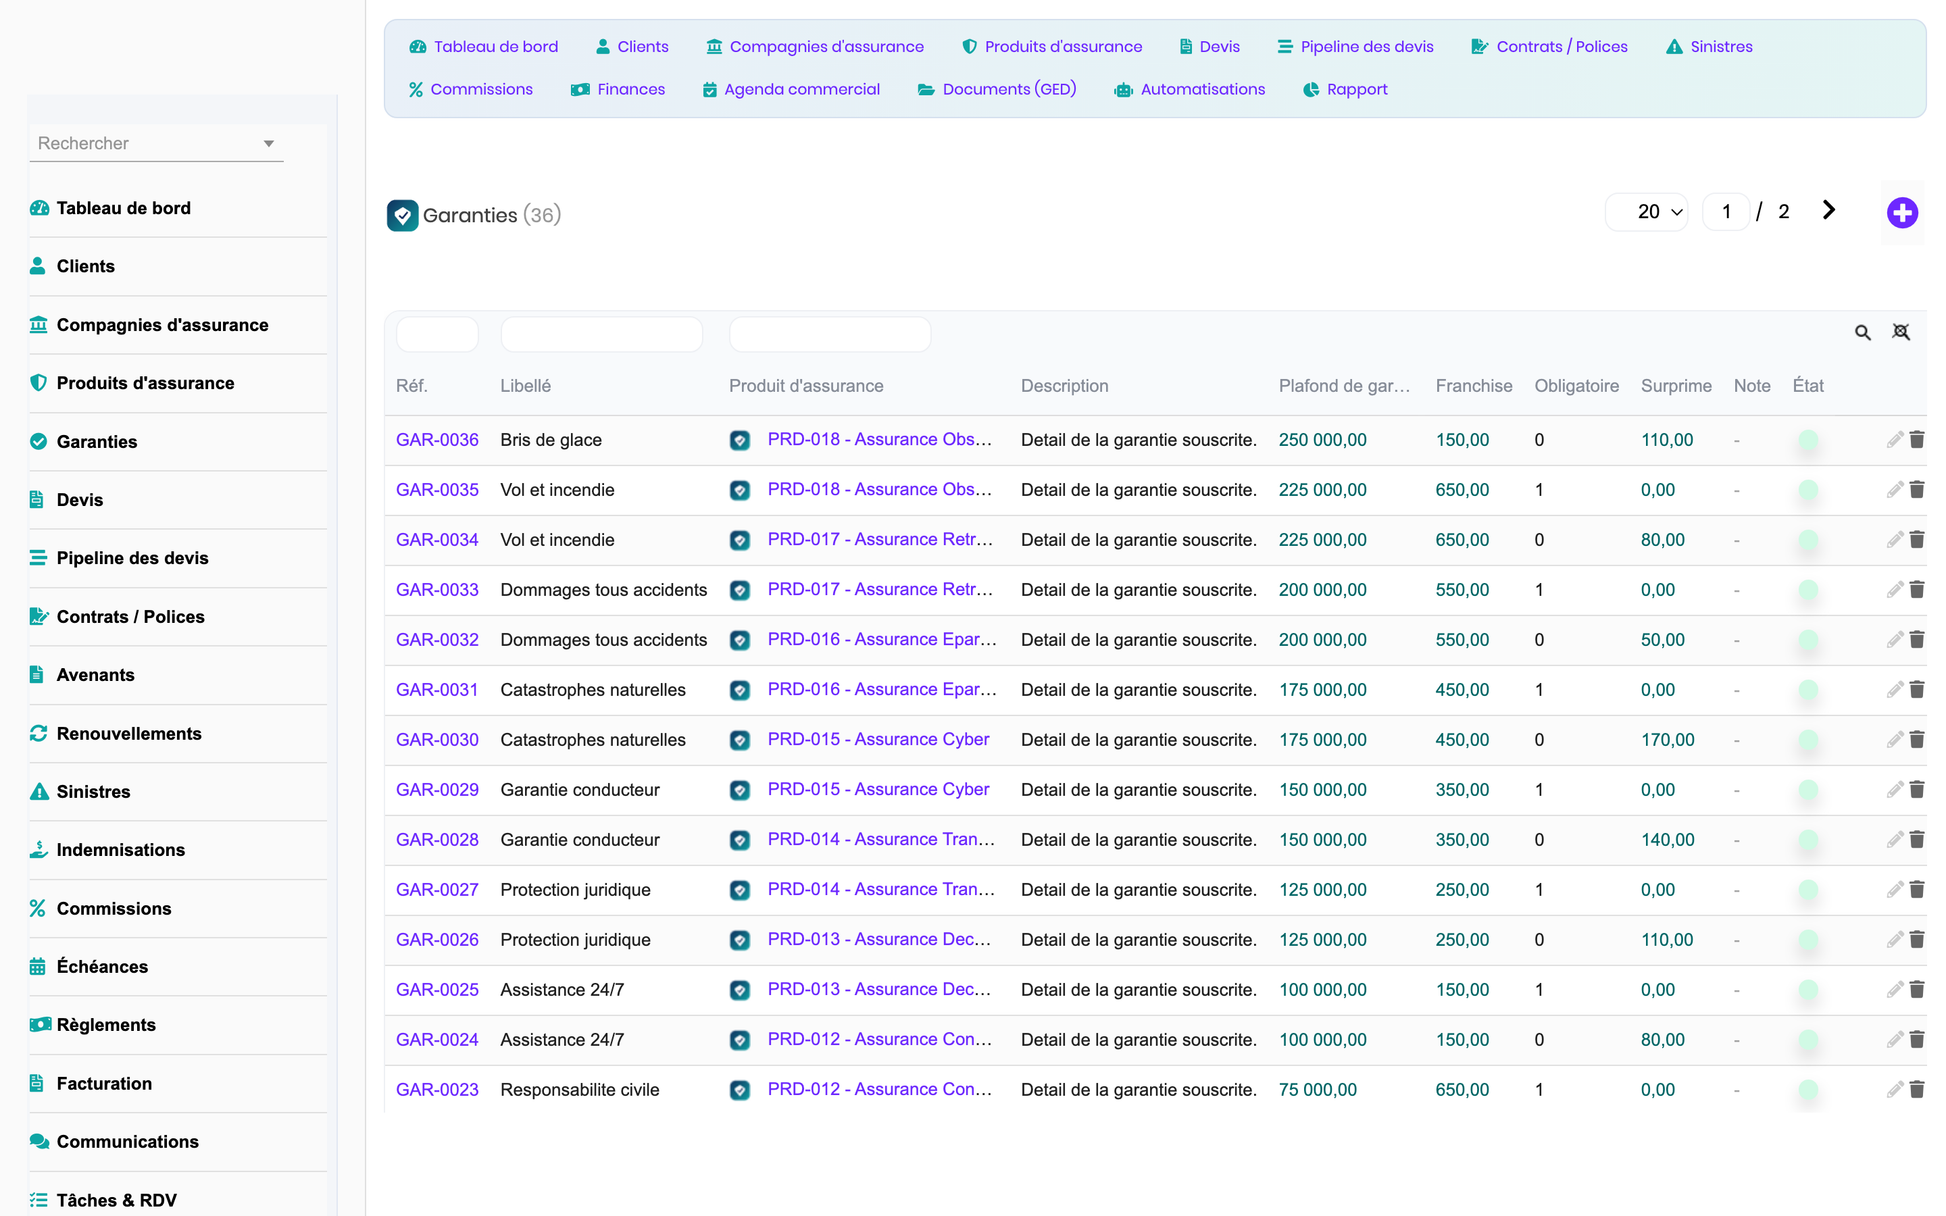Click the 170,00 surprime value

(1667, 740)
